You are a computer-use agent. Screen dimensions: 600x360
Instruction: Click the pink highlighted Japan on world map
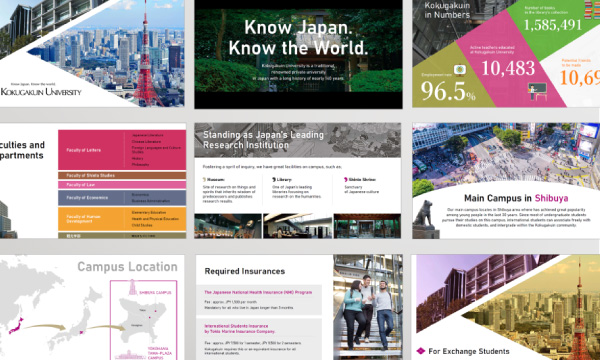[x=16, y=326]
